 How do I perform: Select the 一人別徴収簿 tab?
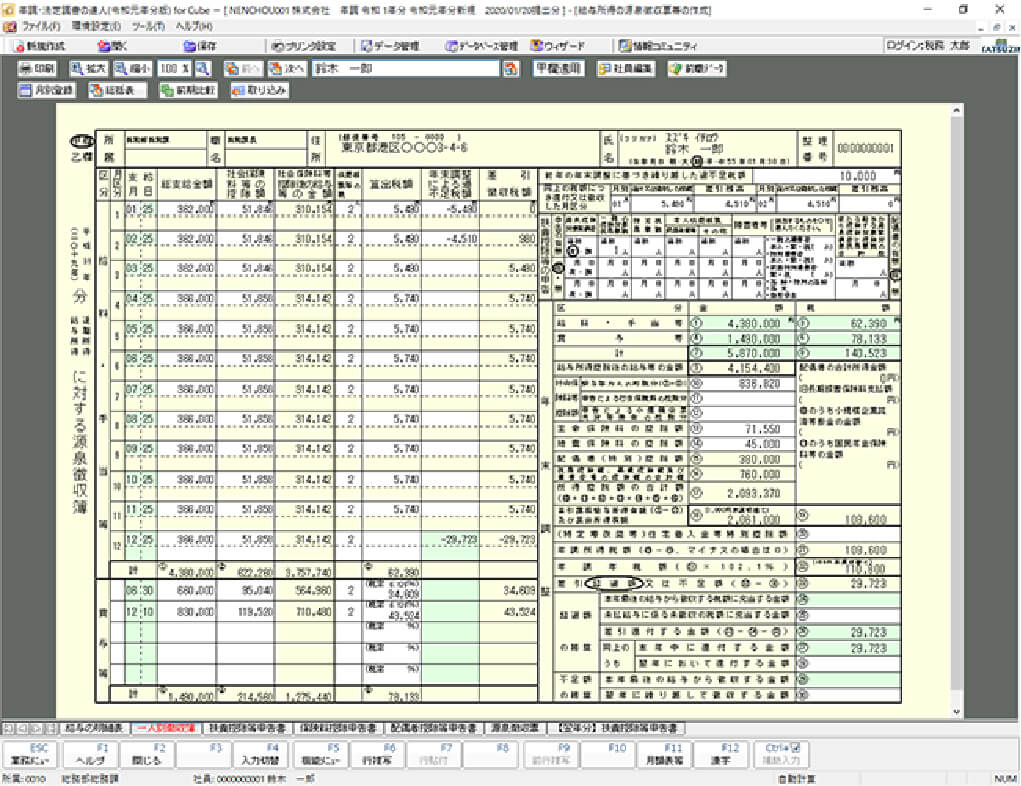(x=166, y=728)
